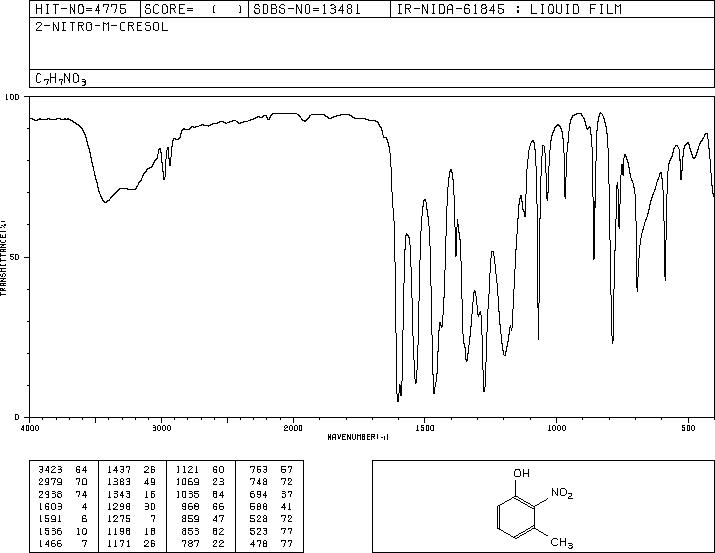Select peak 1275 in the peak table

[x=119, y=519]
